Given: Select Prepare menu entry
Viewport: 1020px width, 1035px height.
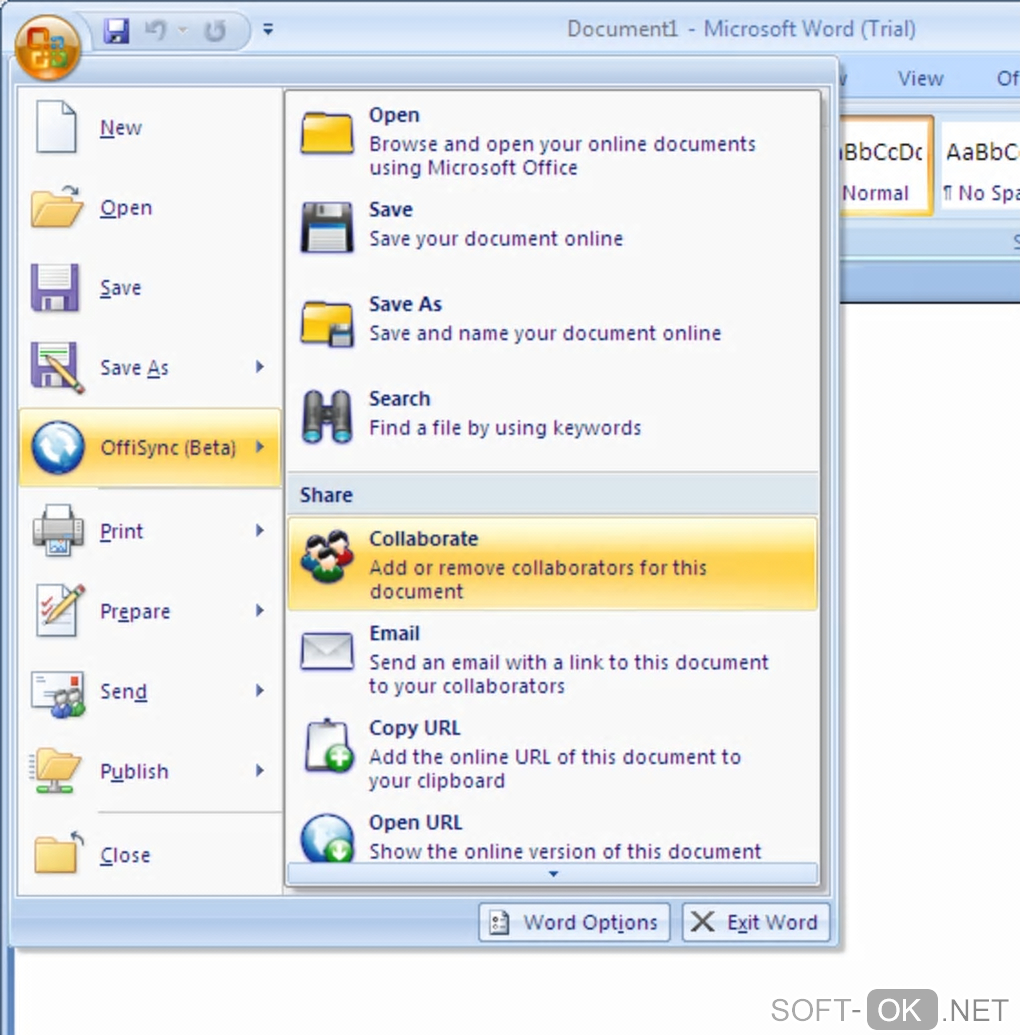Looking at the screenshot, I should (151, 611).
